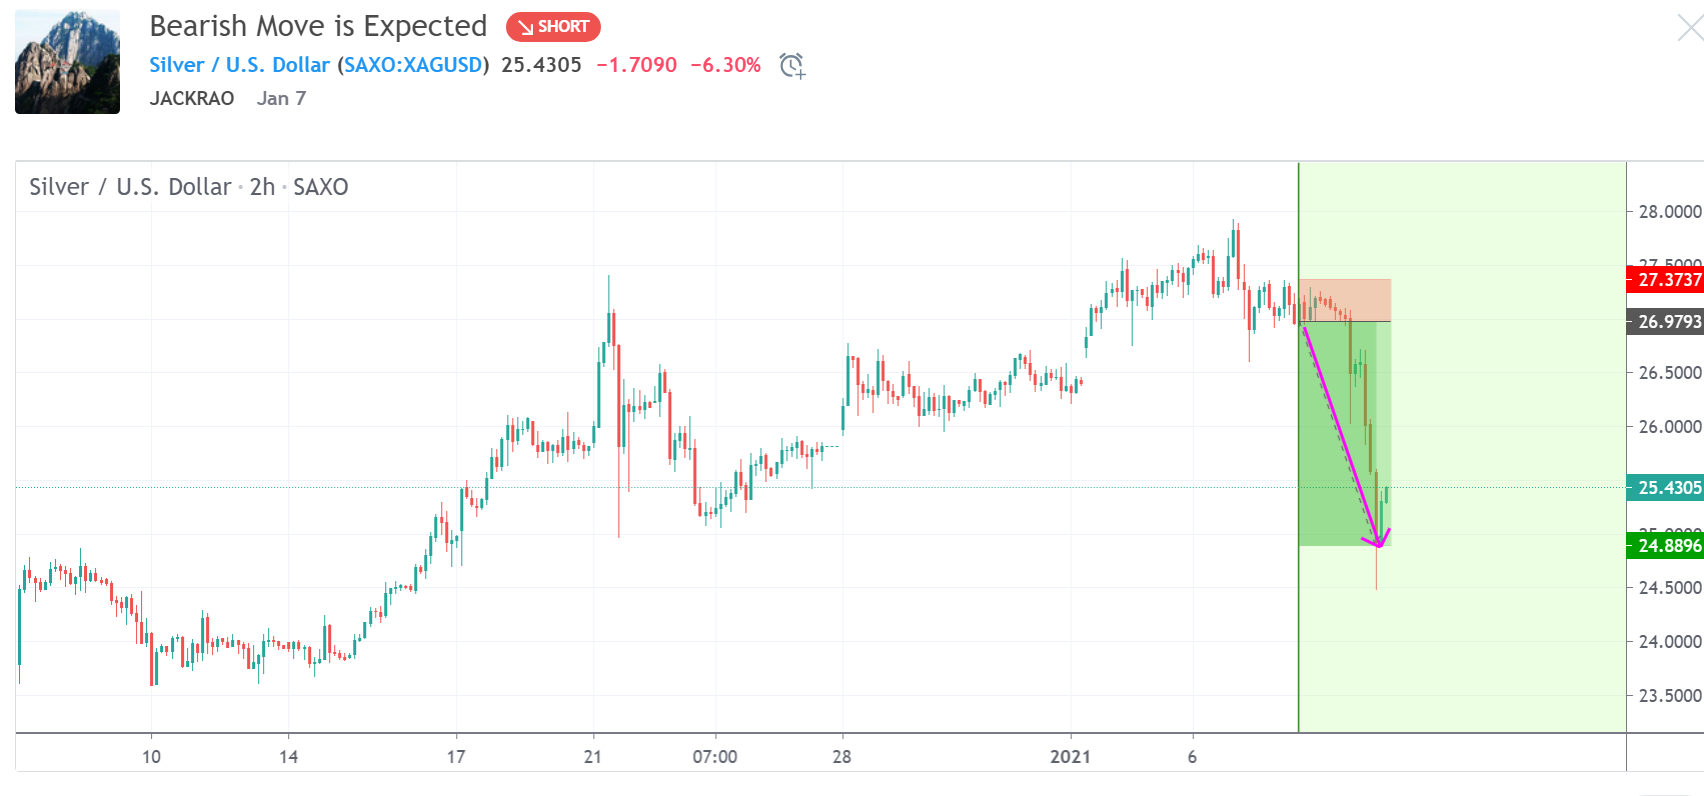The width and height of the screenshot is (1704, 796).
Task: Select the green 25.4305 current price label
Action: 1668,488
